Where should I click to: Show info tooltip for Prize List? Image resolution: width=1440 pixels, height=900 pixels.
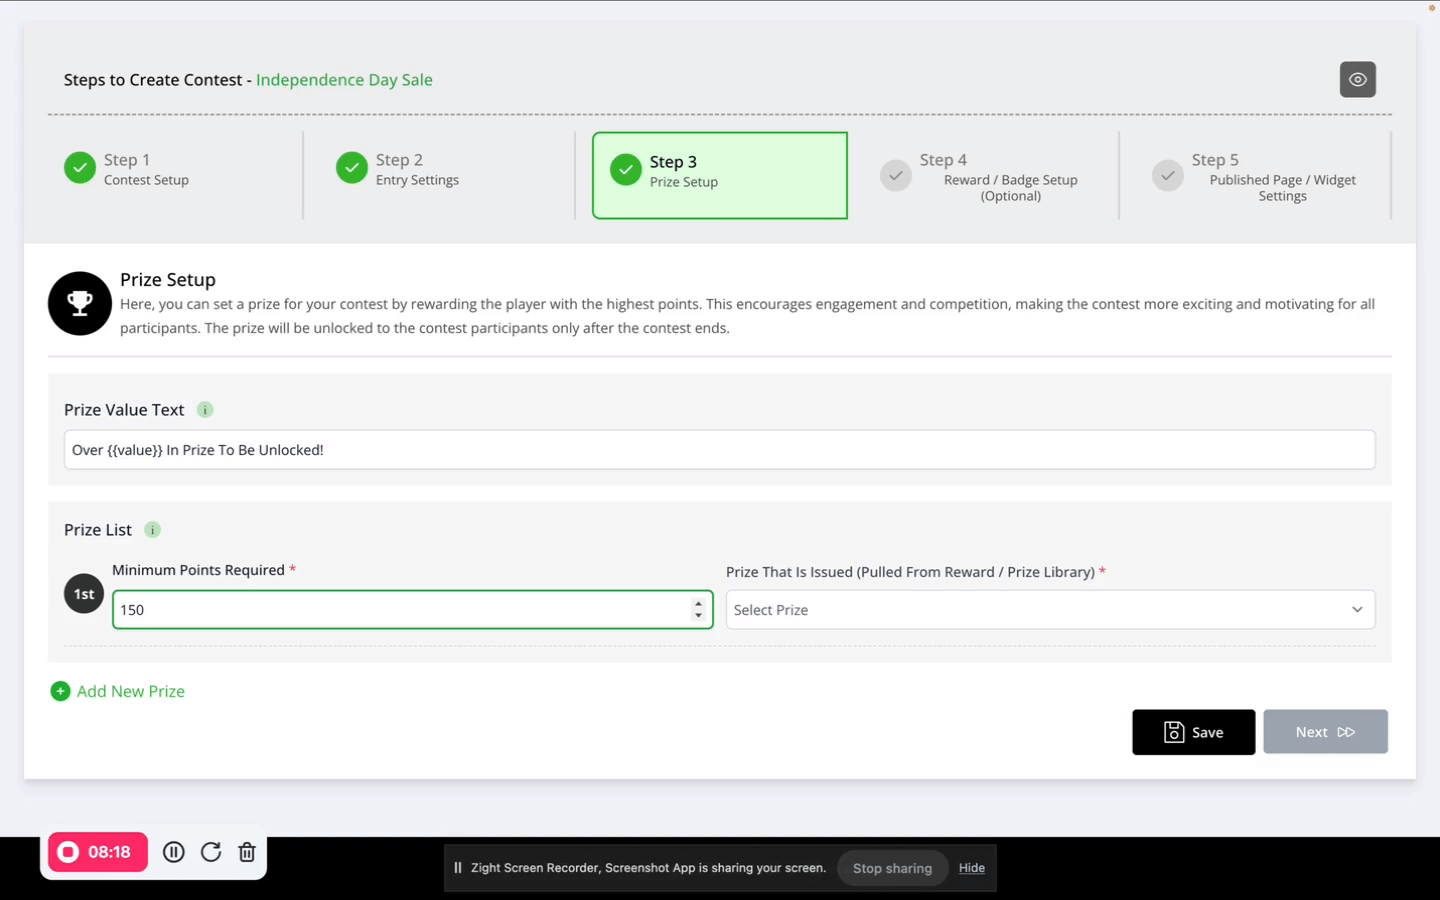(x=153, y=530)
